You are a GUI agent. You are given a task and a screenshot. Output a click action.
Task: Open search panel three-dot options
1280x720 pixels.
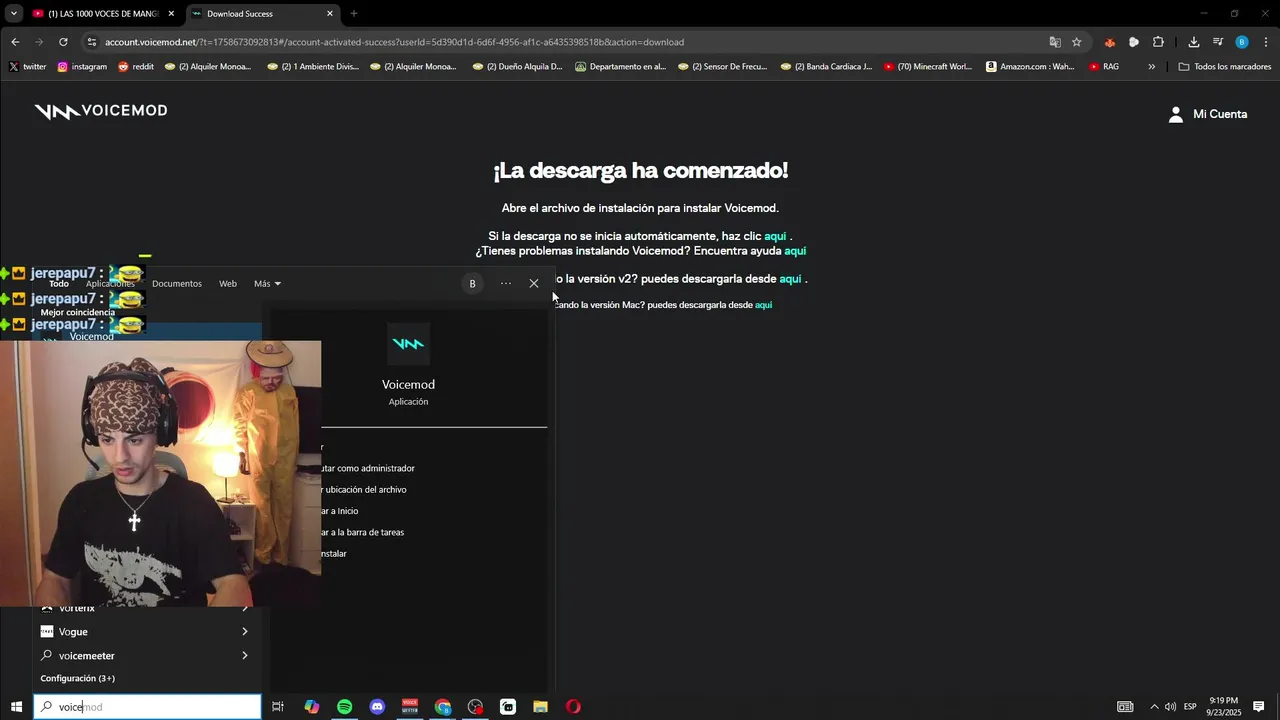506,284
